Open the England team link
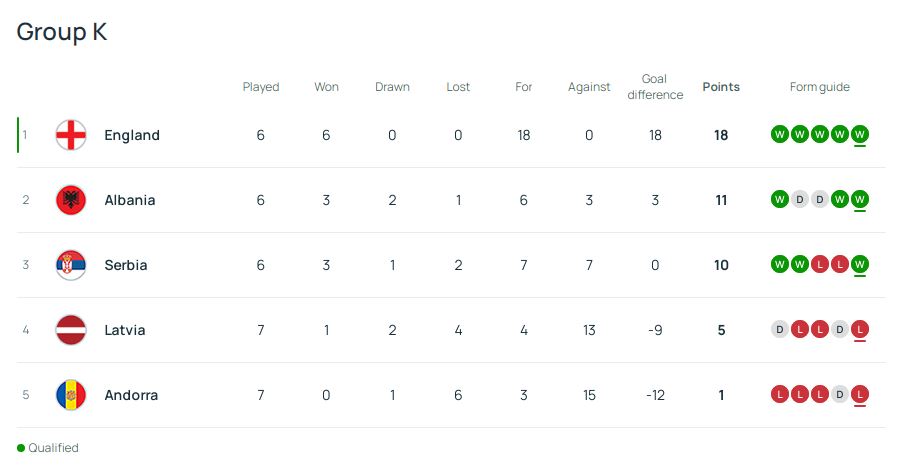 [132, 135]
